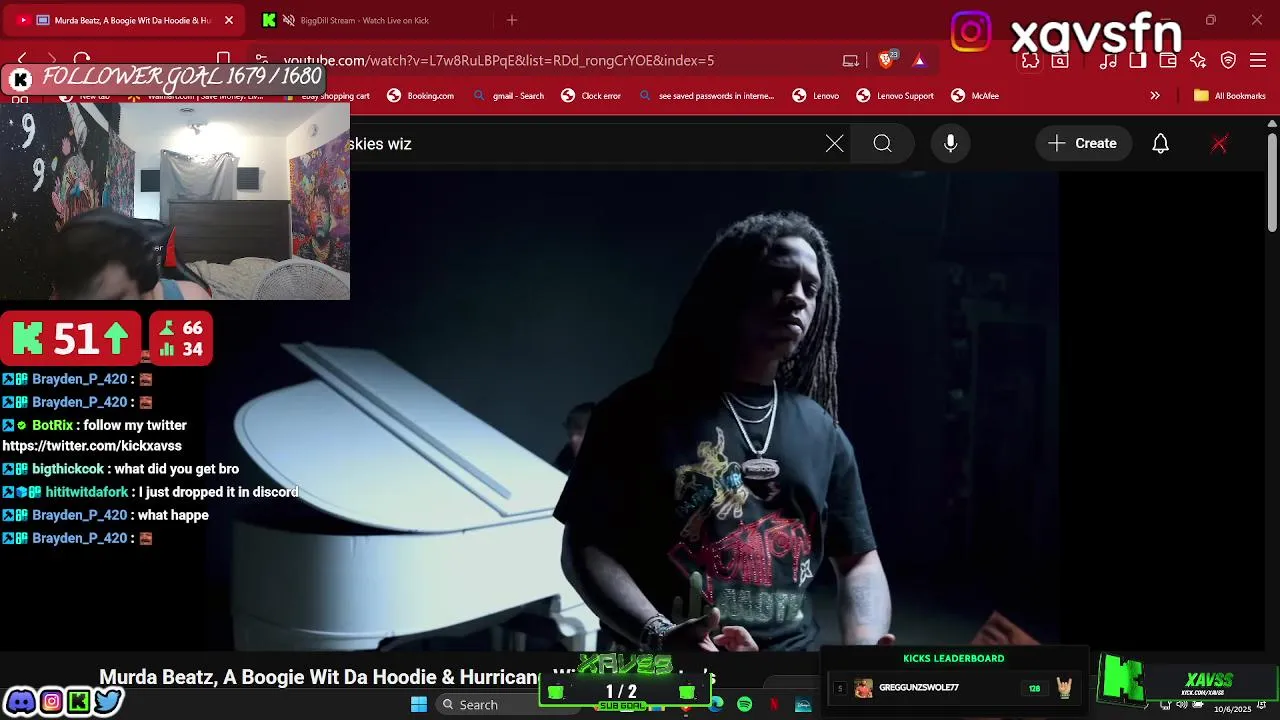Screen dimensions: 1280x720
Task: Click the YouTube magnifier search button
Action: [882, 144]
